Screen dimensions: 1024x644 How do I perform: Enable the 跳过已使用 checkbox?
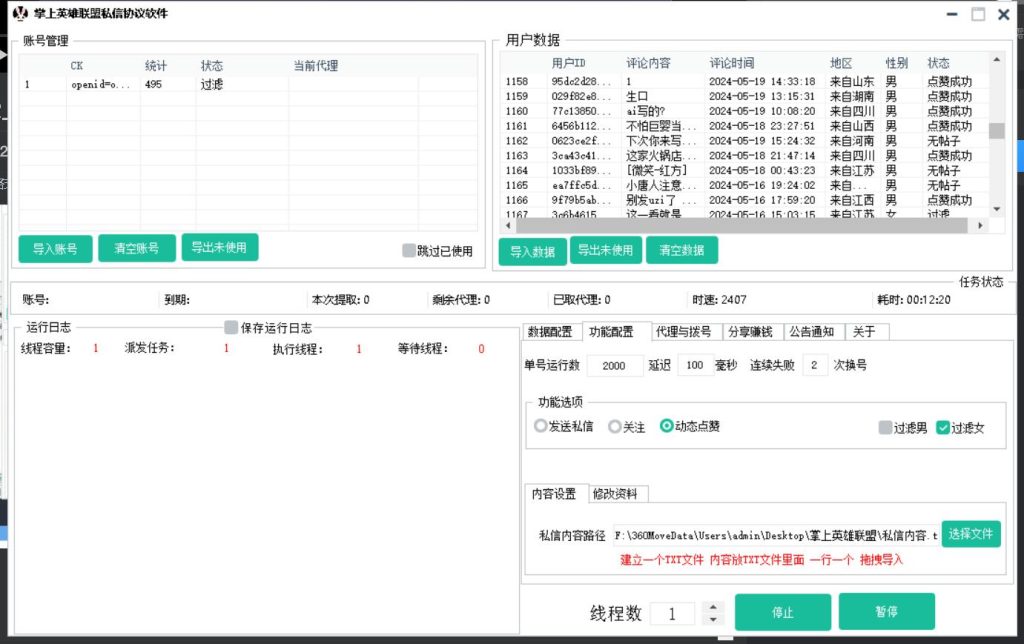[x=408, y=251]
